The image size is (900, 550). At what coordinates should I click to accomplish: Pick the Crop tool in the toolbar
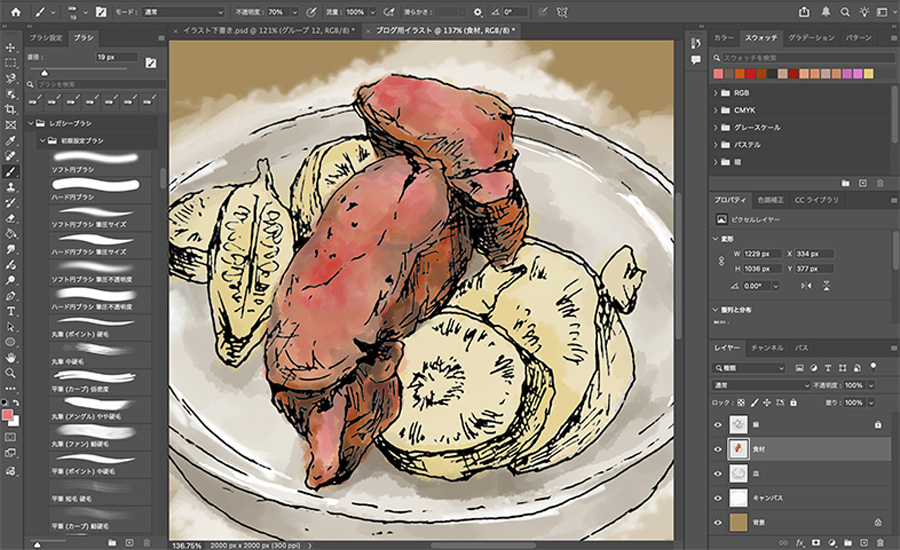click(10, 109)
